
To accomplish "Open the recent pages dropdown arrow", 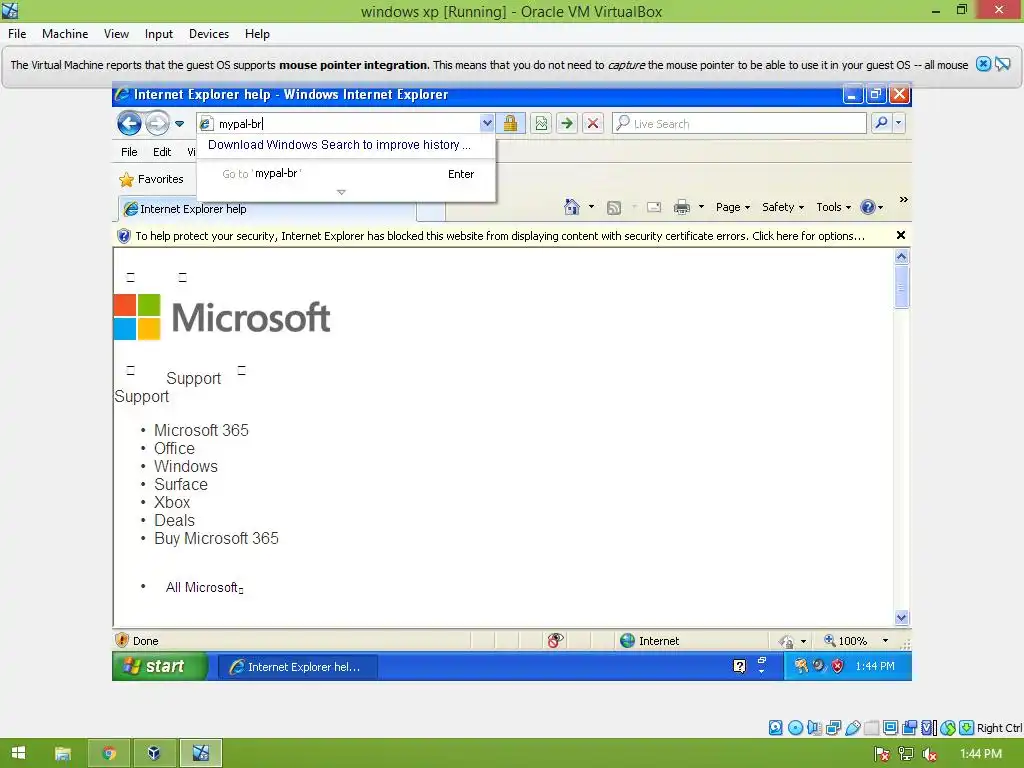I will pyautogui.click(x=180, y=123).
